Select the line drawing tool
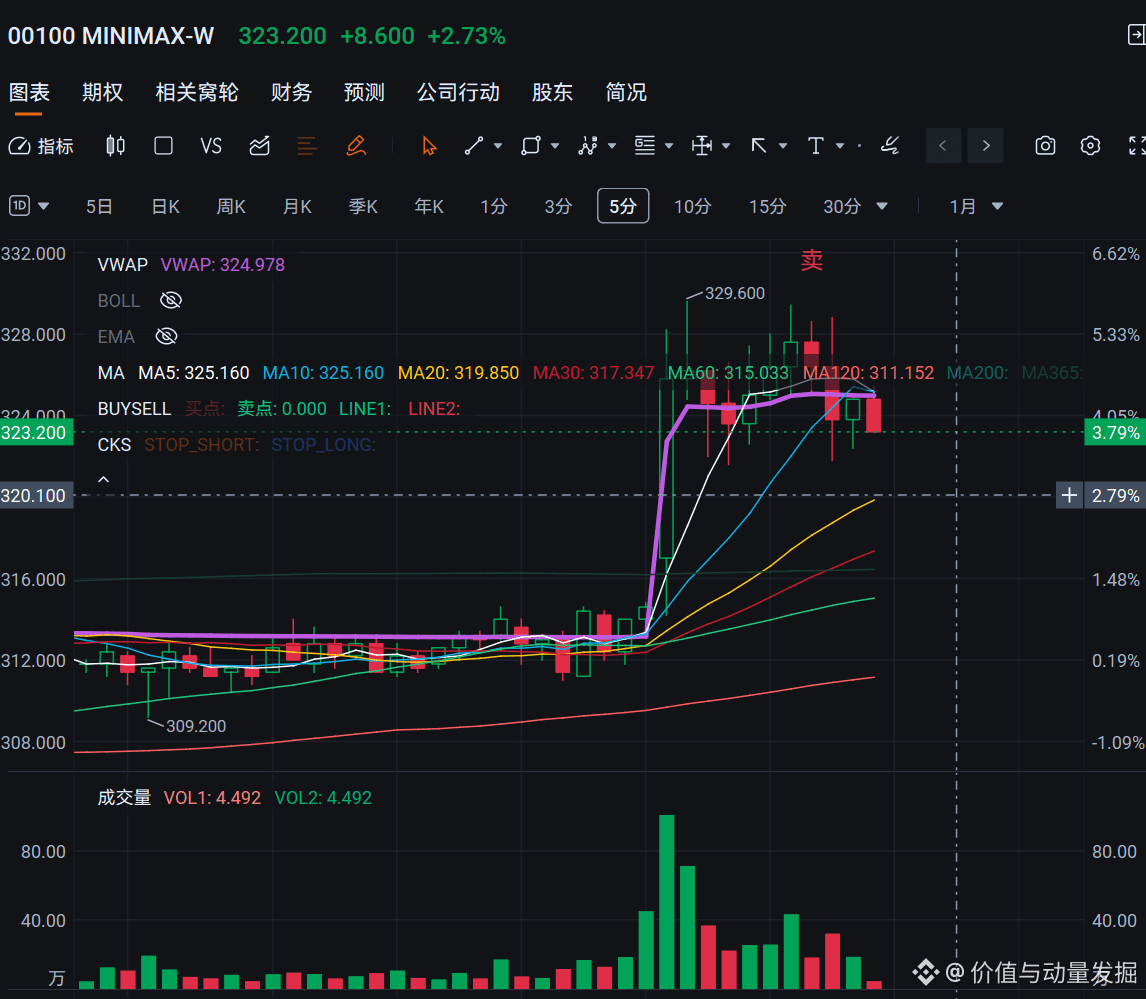Screen dimensions: 1146x999 click(x=474, y=146)
